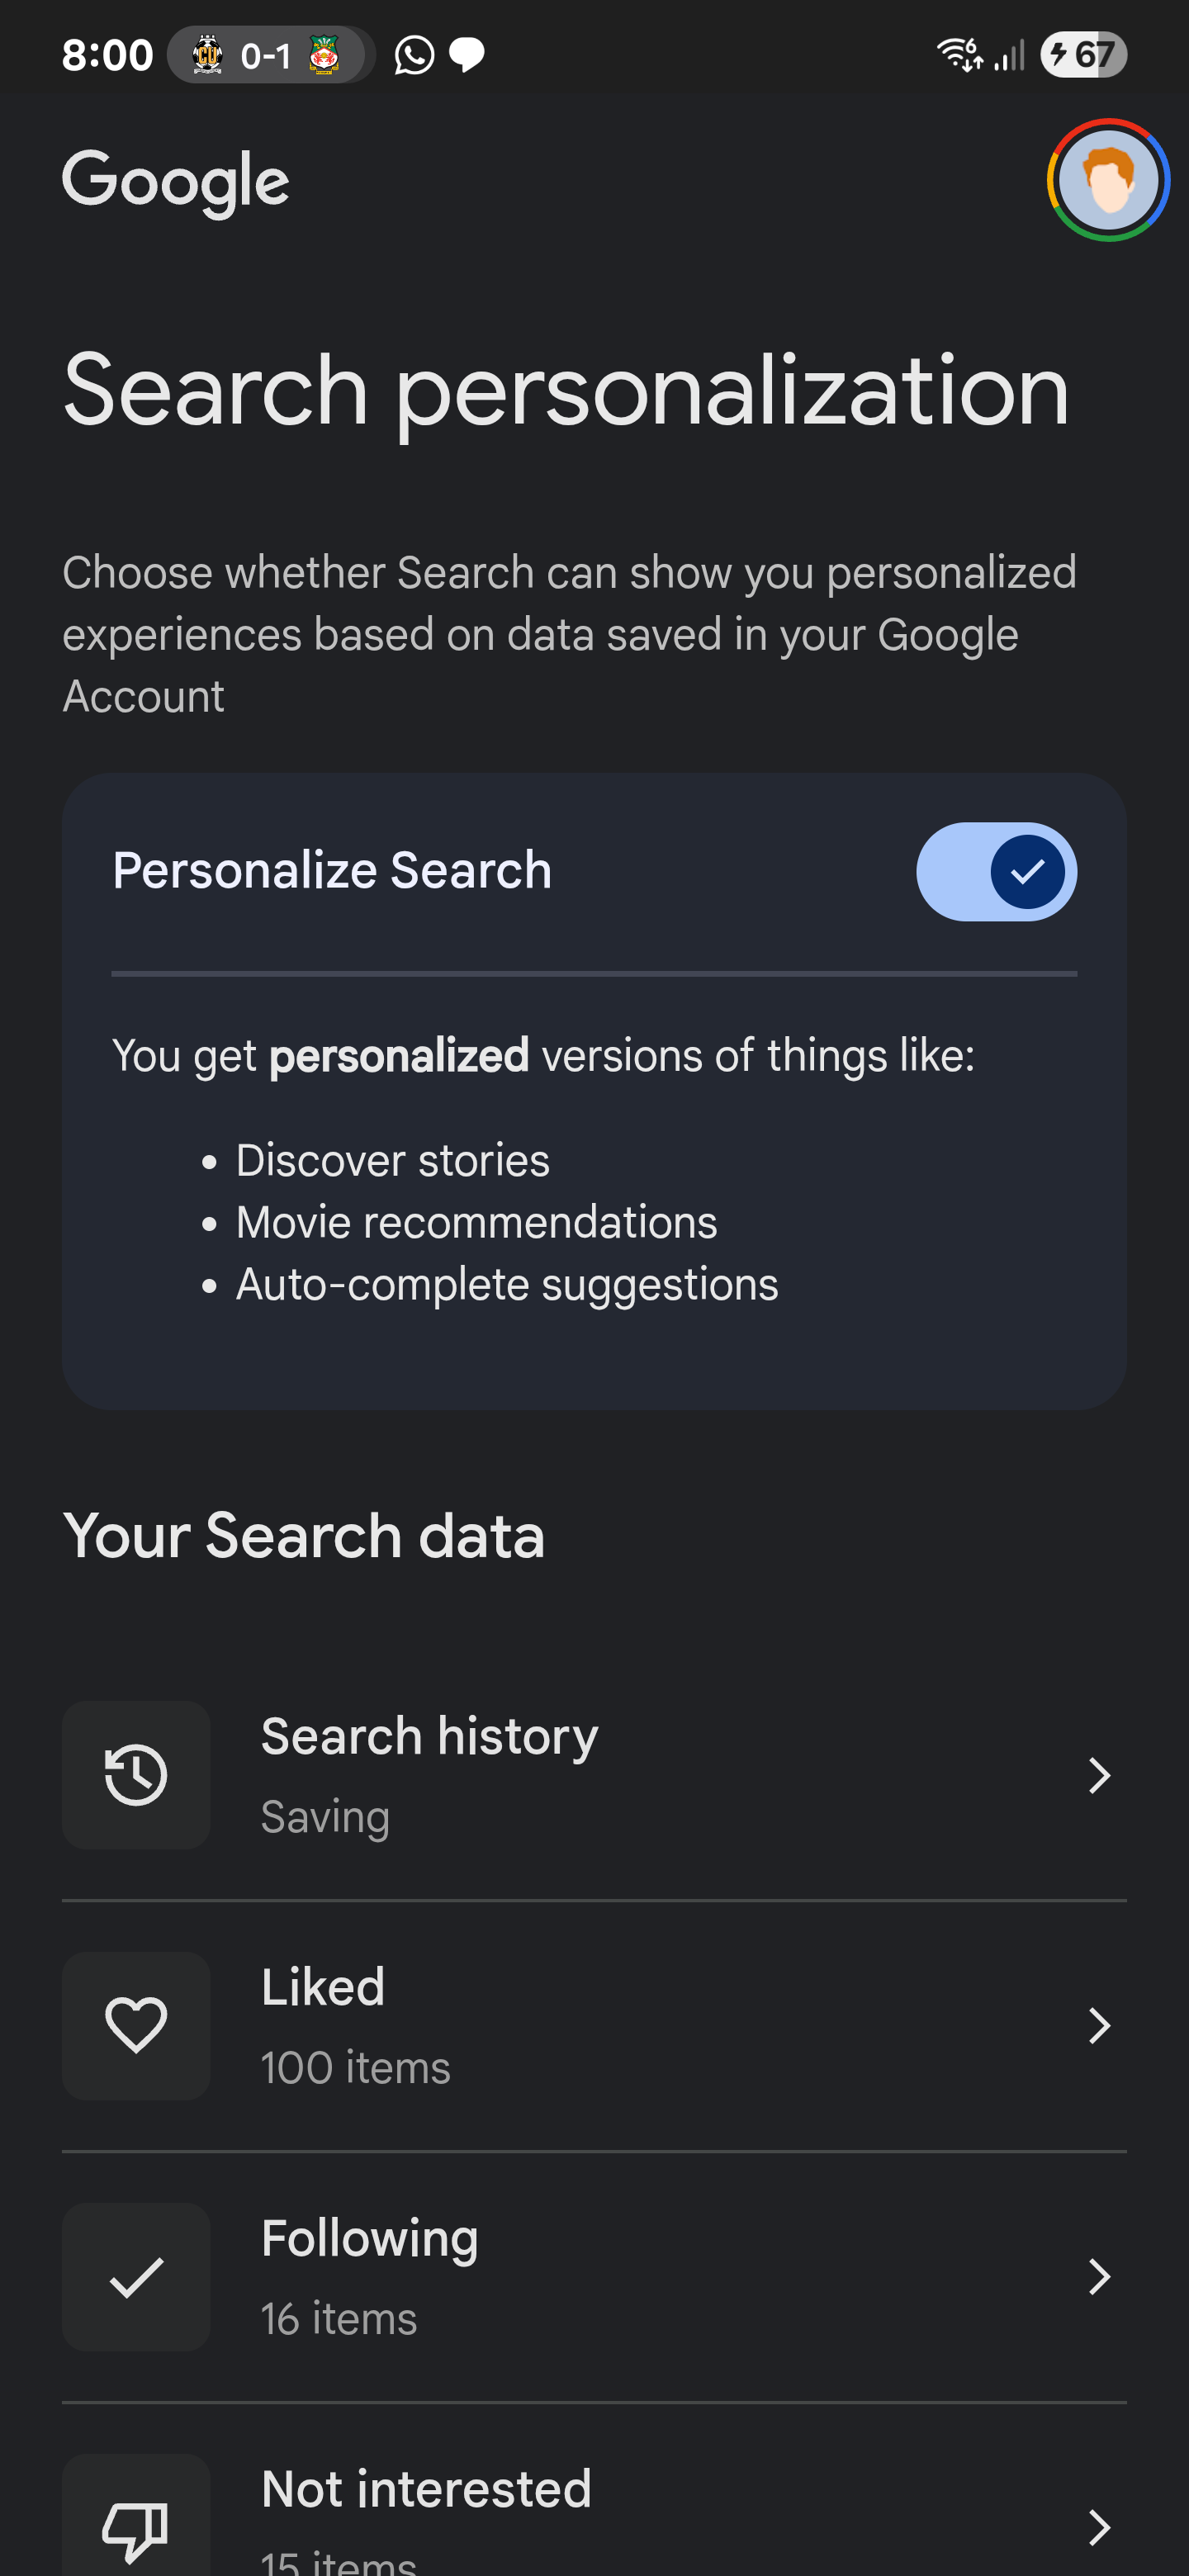Viewport: 1189px width, 2576px height.
Task: Expand Search history chevron arrow
Action: 1099,1775
